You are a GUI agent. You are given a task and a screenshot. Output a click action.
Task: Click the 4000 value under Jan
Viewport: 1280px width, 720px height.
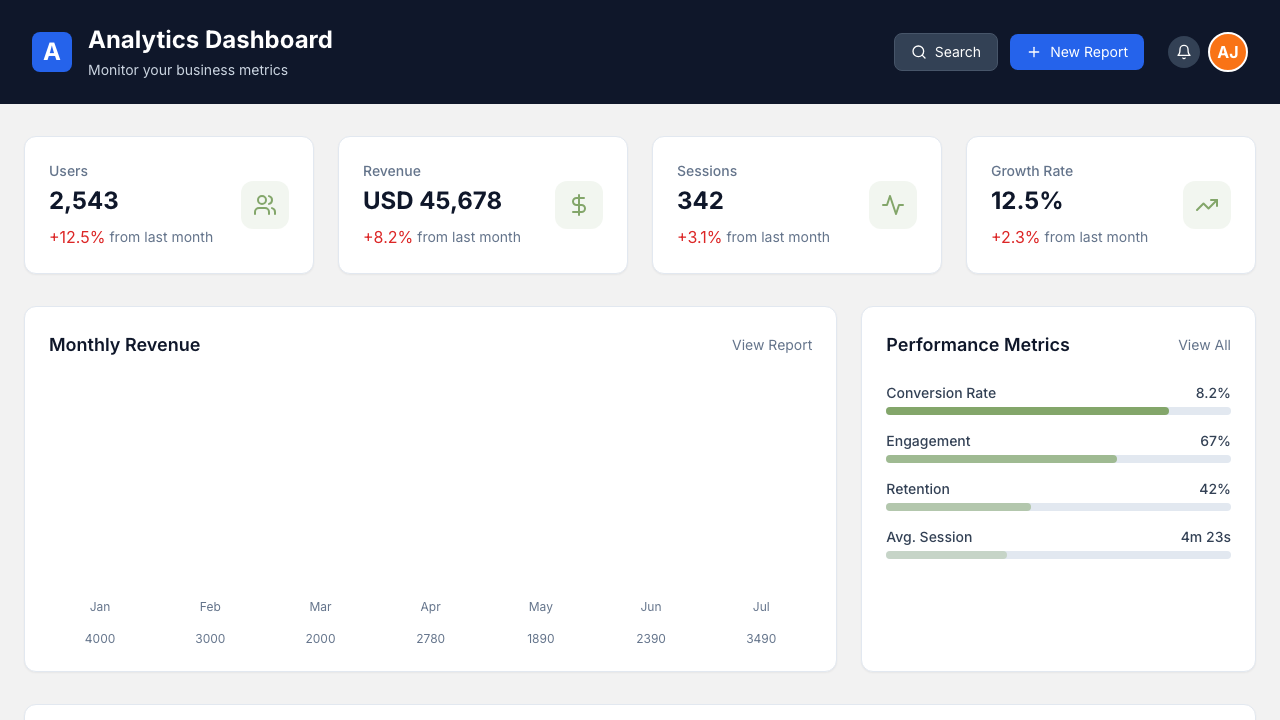pyautogui.click(x=100, y=639)
